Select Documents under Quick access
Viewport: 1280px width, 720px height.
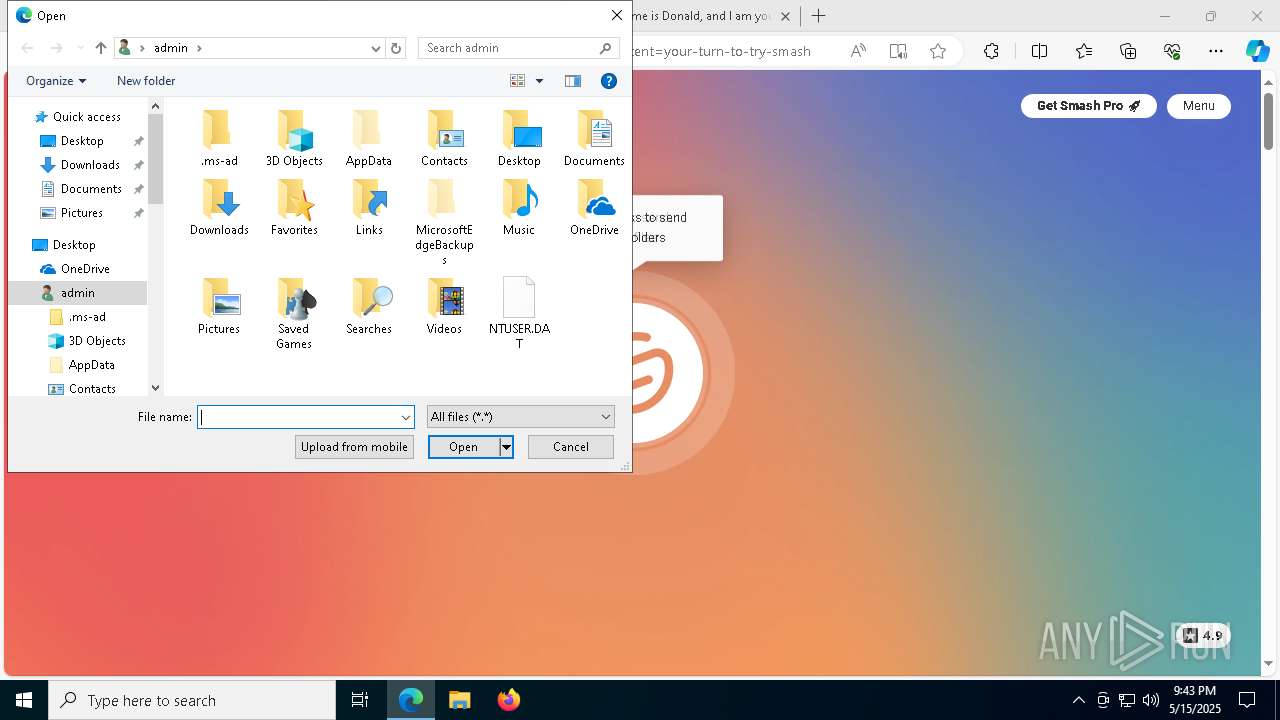click(91, 189)
